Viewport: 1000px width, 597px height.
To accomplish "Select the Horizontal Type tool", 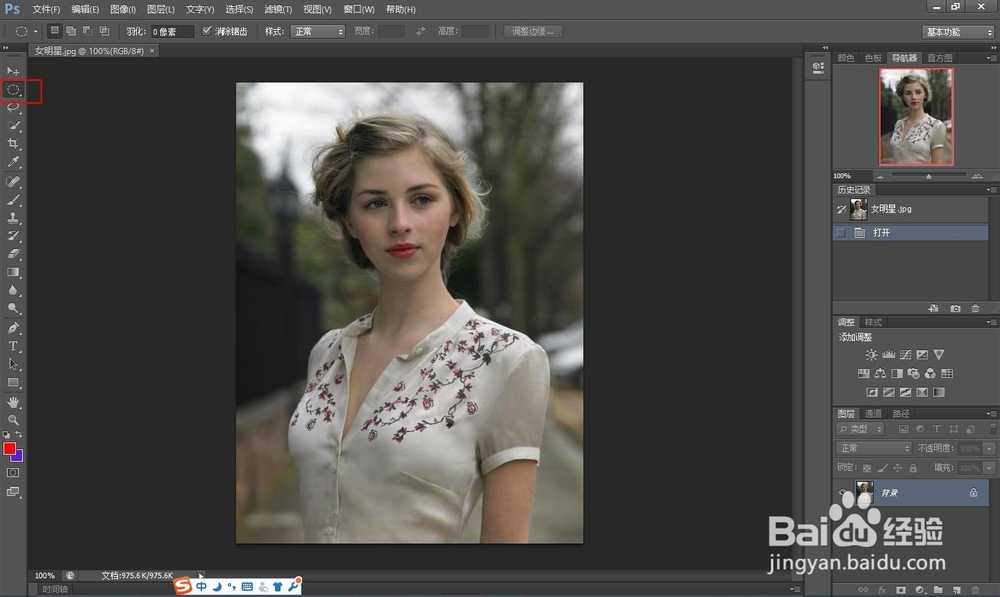I will 13,346.
